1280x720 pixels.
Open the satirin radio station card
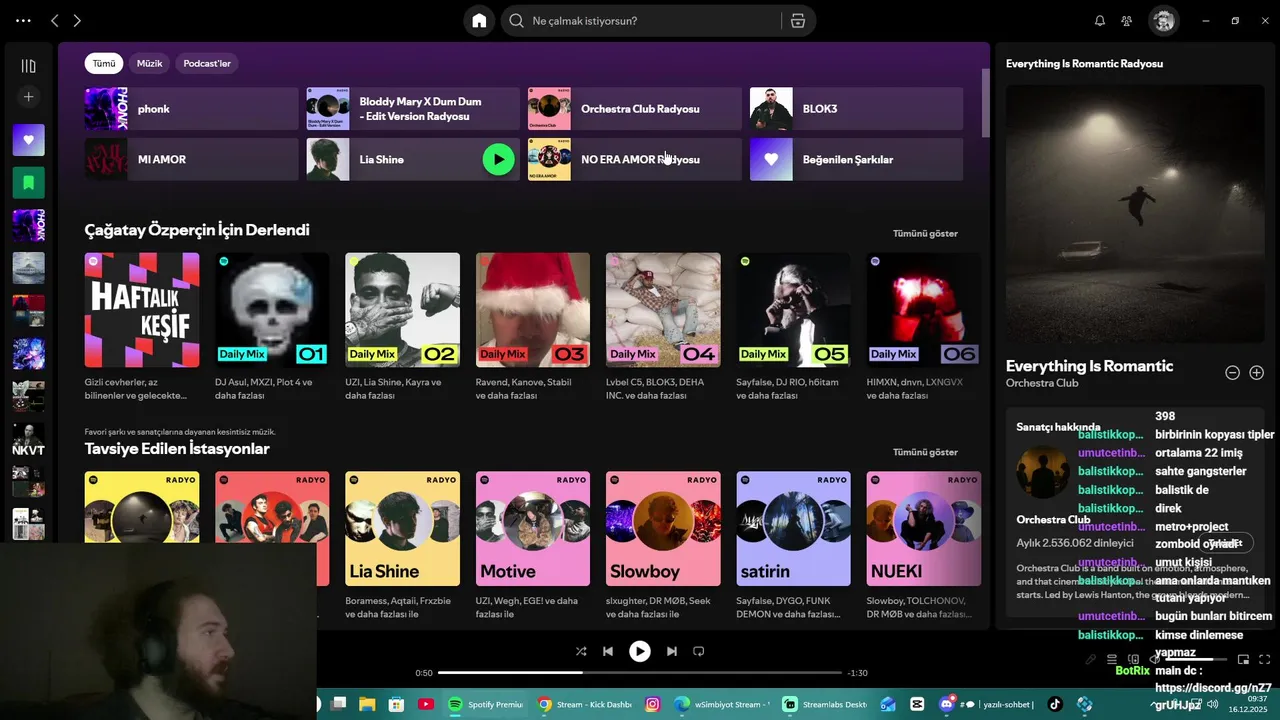(793, 545)
